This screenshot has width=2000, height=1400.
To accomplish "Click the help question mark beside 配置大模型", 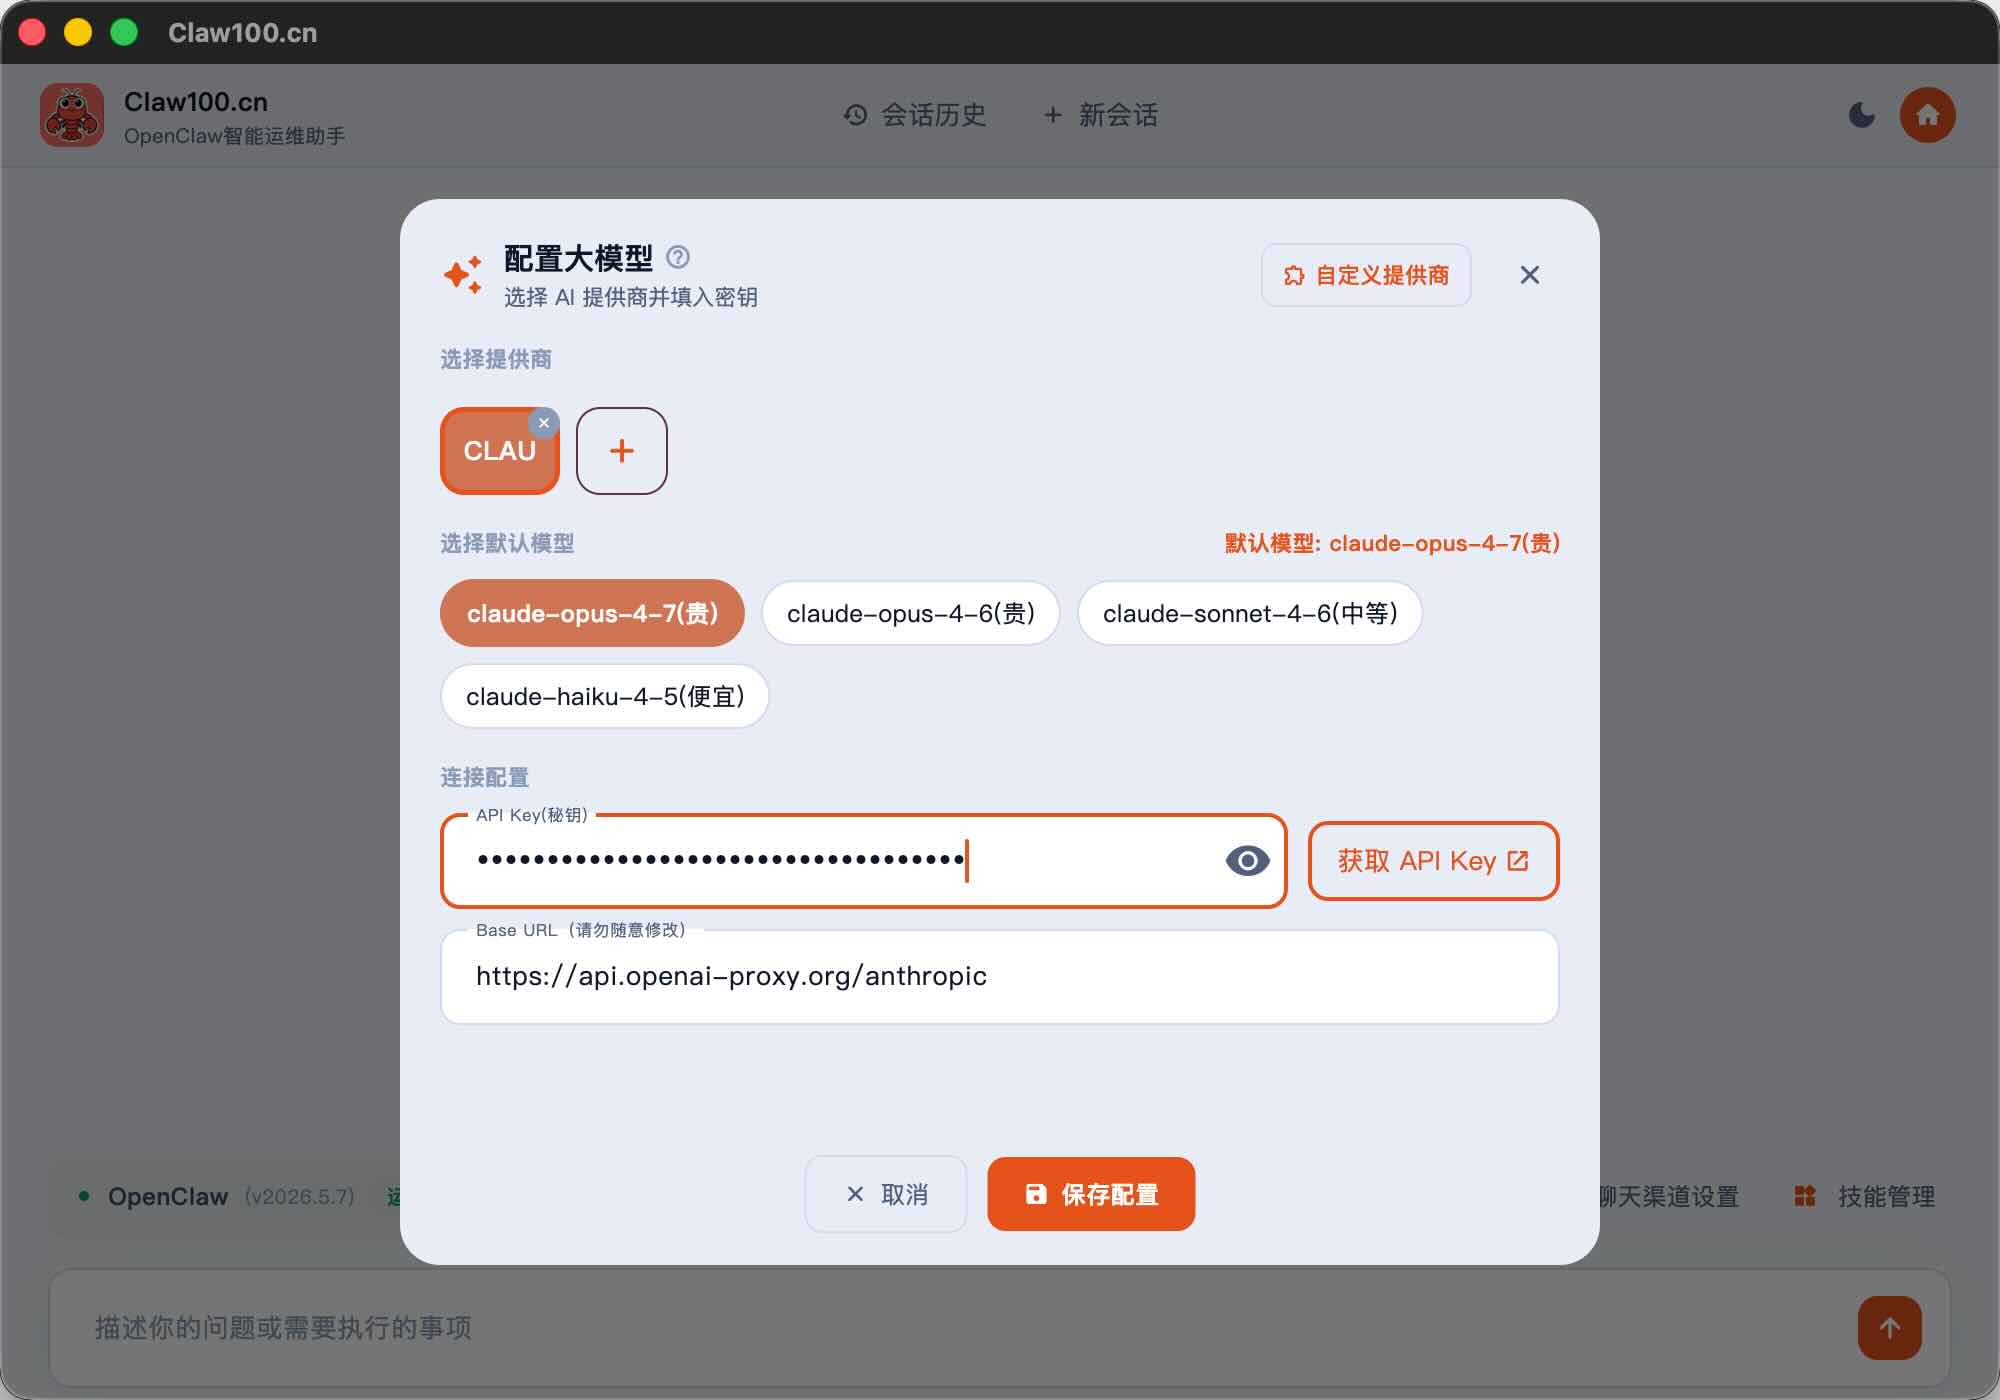I will [678, 258].
